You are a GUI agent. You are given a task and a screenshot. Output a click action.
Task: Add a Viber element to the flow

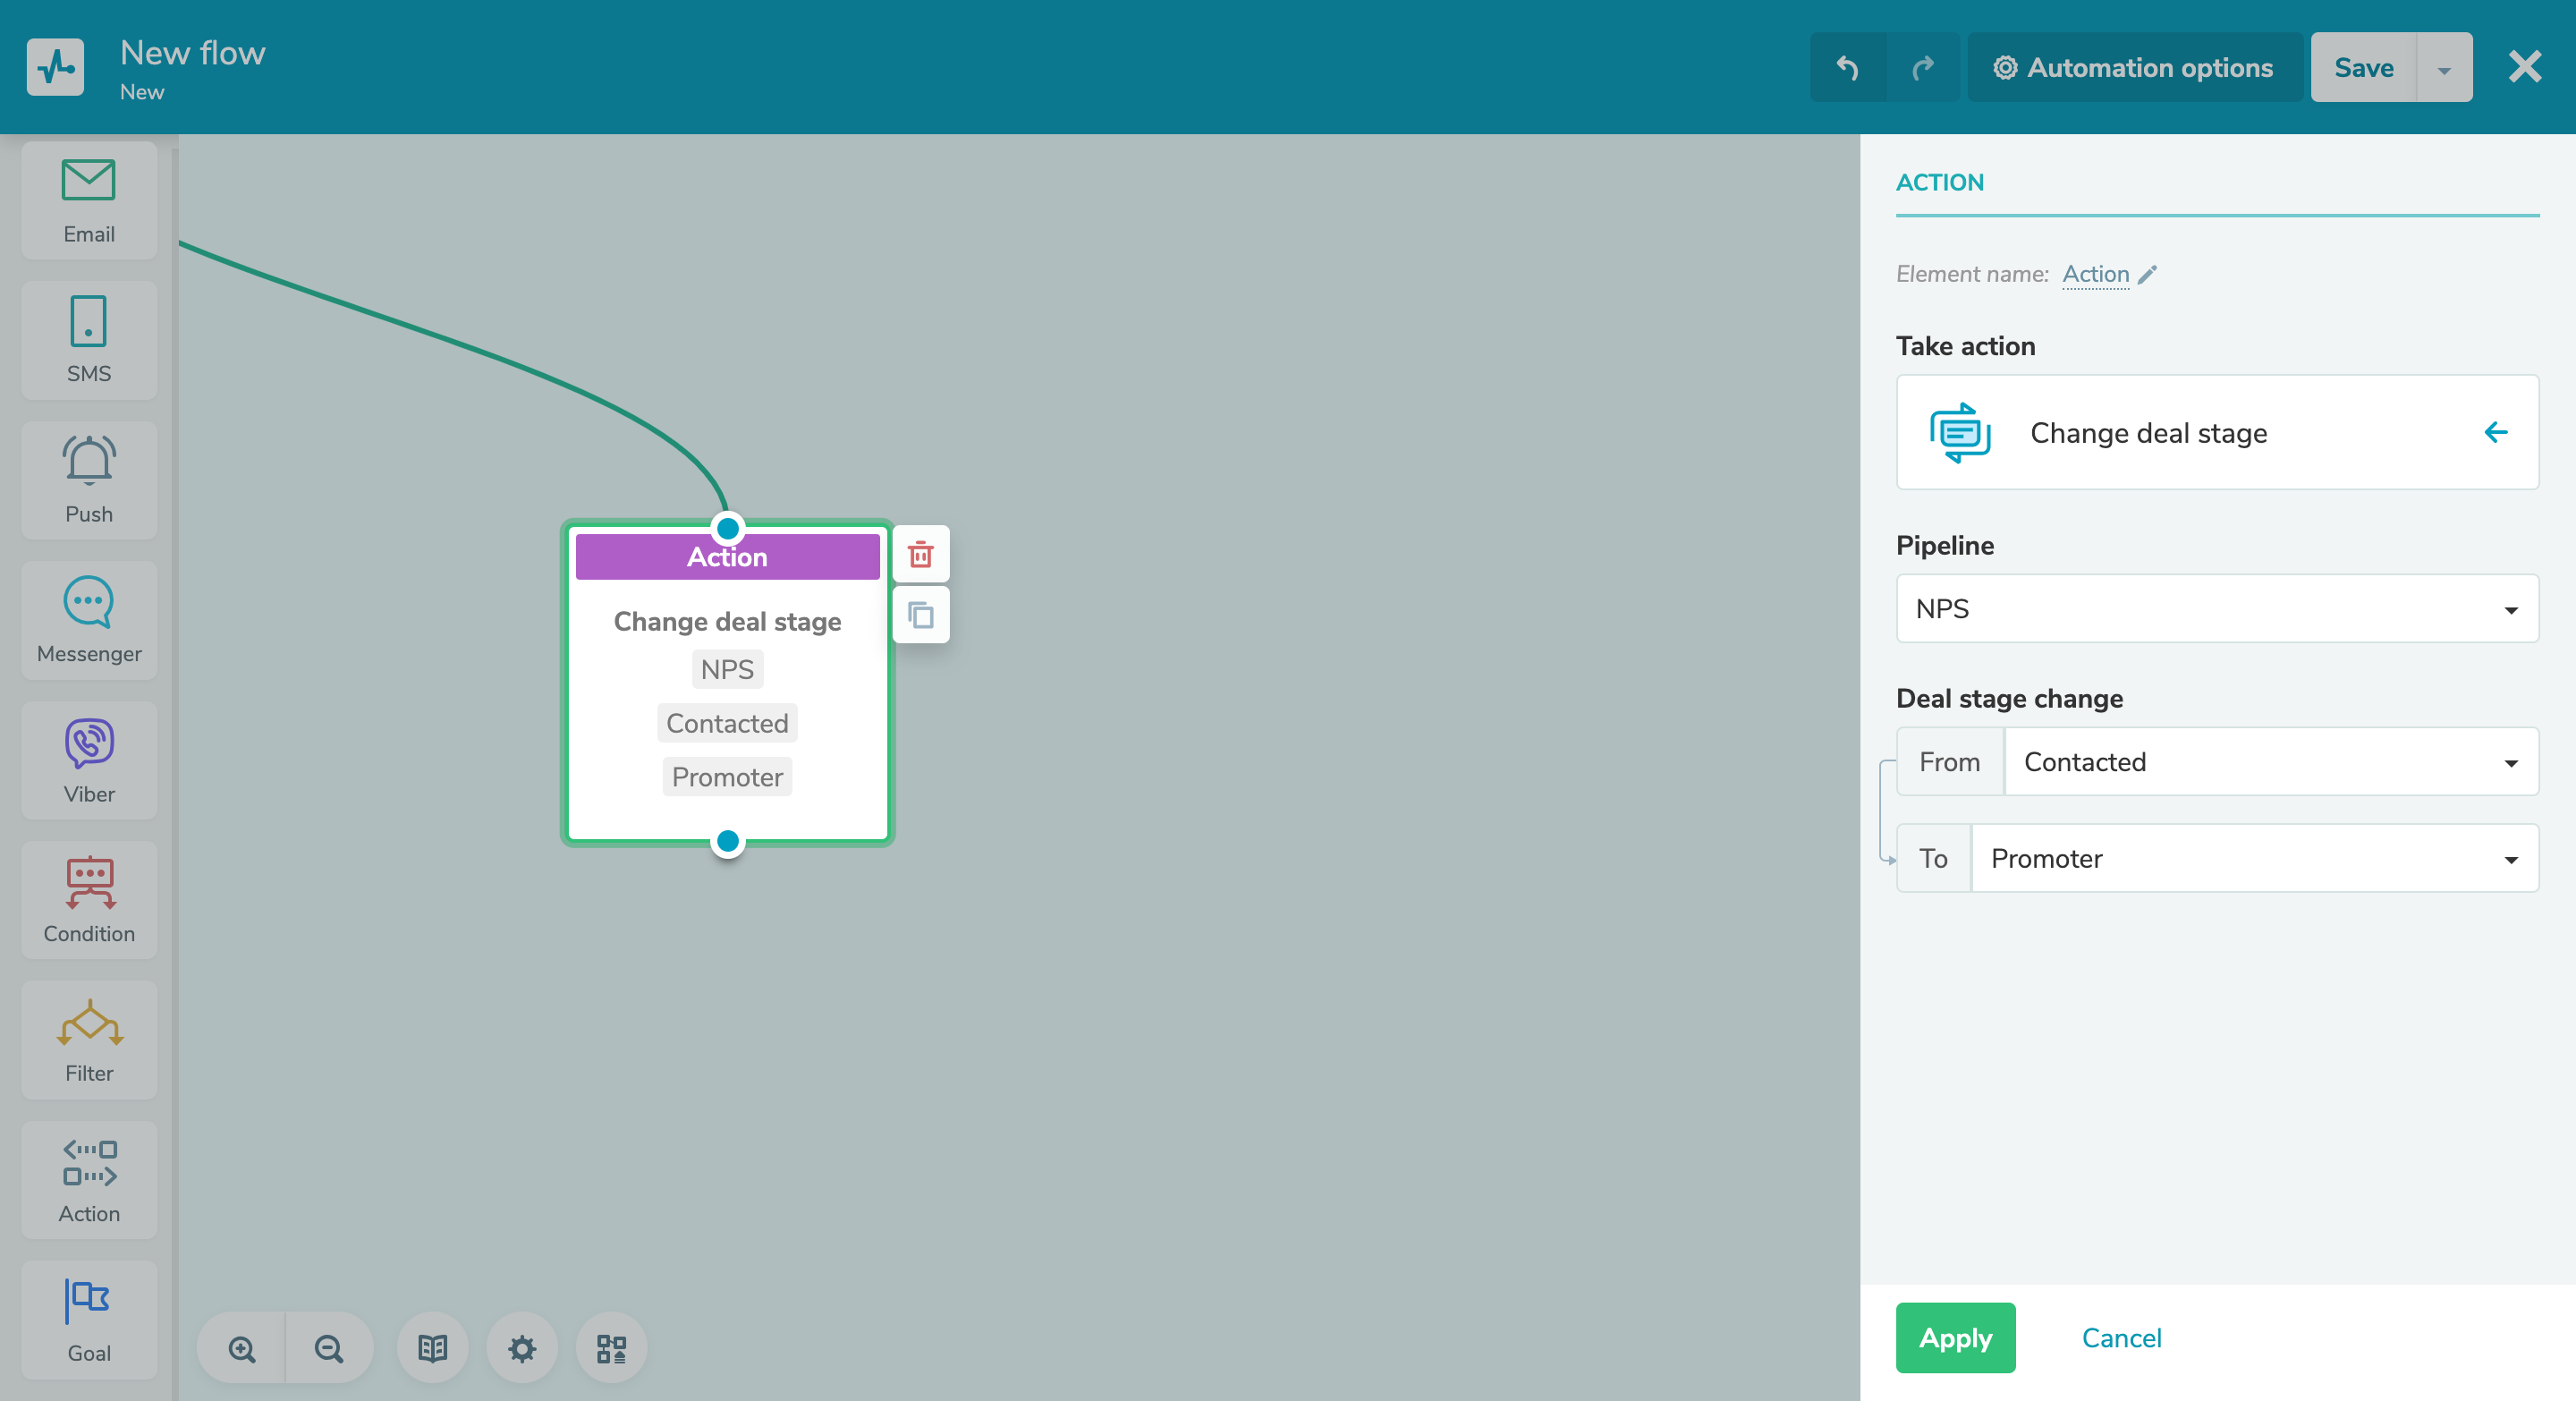pos(88,760)
